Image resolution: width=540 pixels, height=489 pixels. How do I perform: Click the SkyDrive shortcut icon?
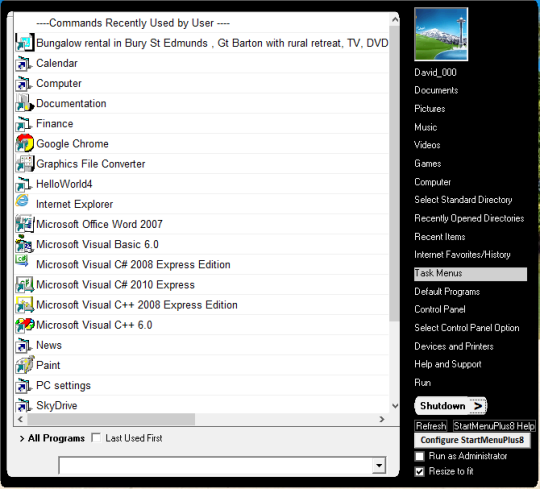(24, 406)
